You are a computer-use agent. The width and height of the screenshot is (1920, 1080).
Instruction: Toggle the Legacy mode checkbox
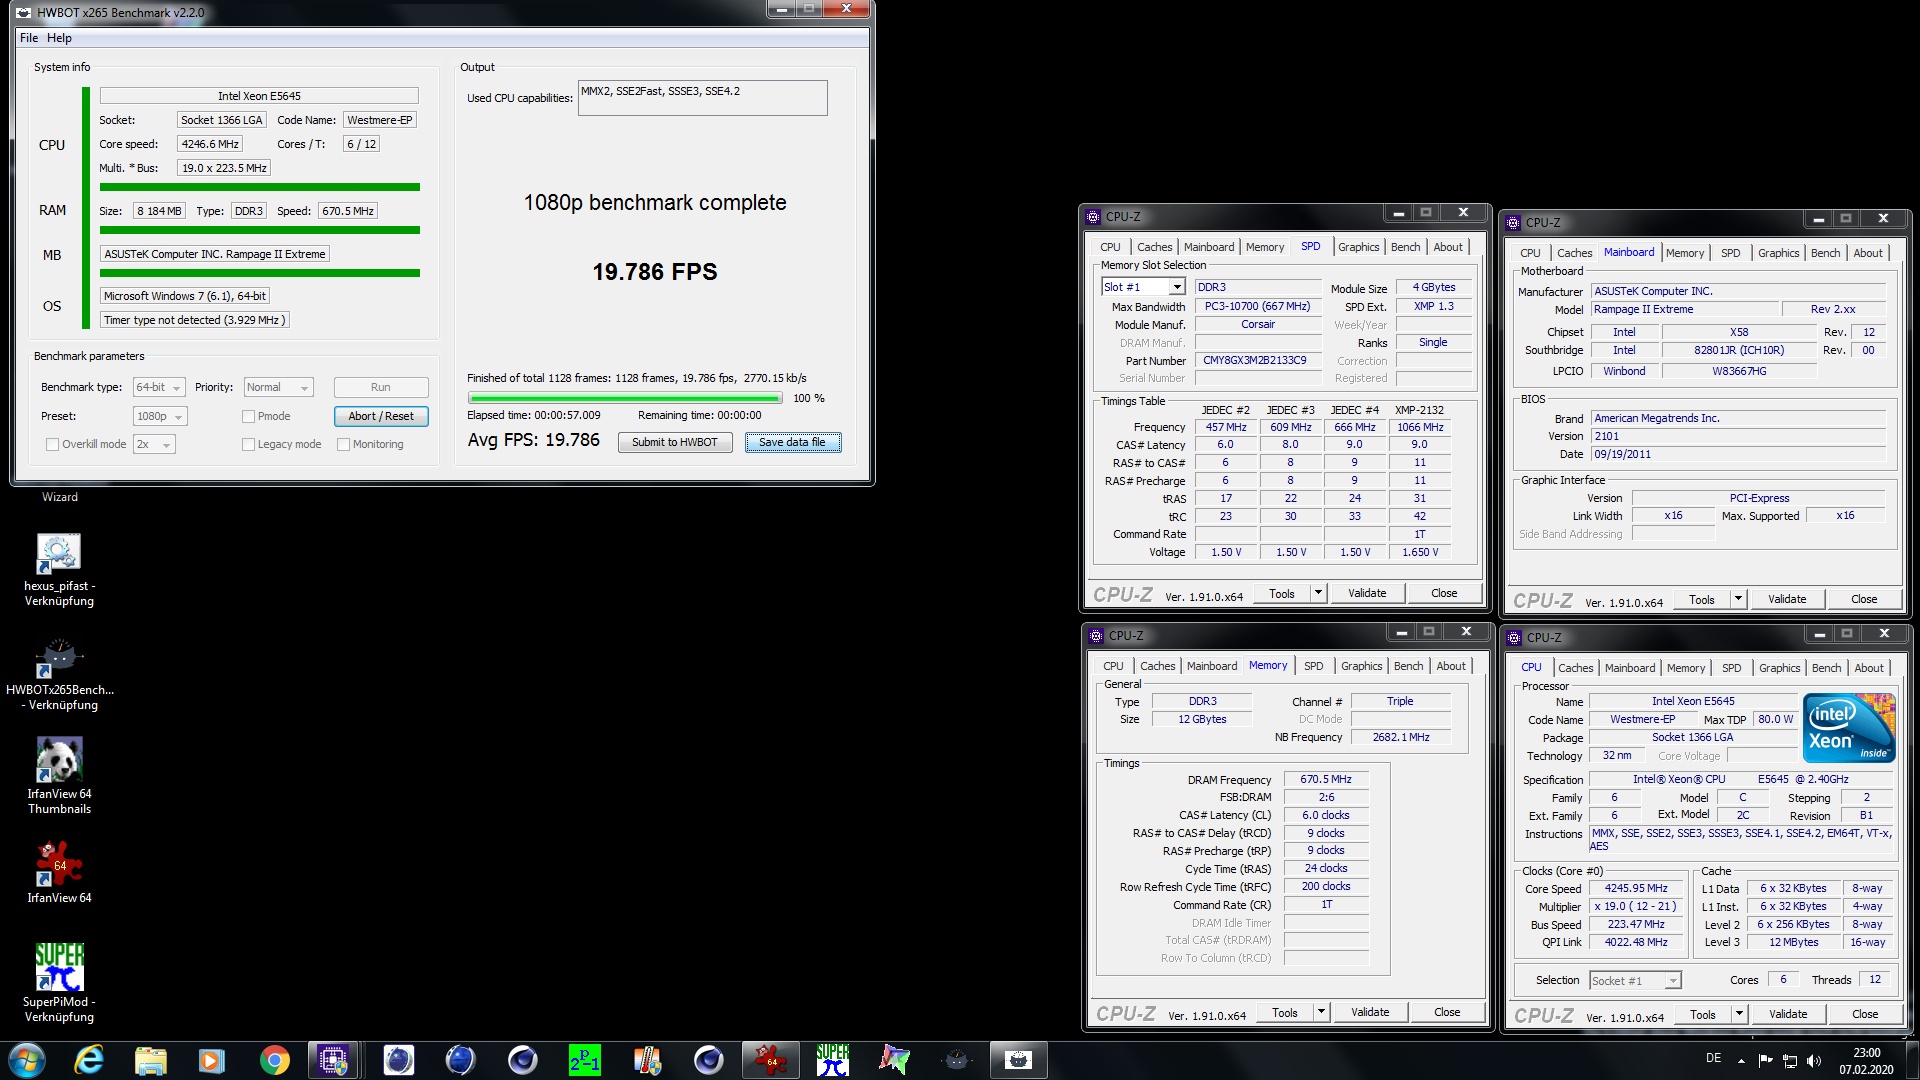[x=248, y=444]
